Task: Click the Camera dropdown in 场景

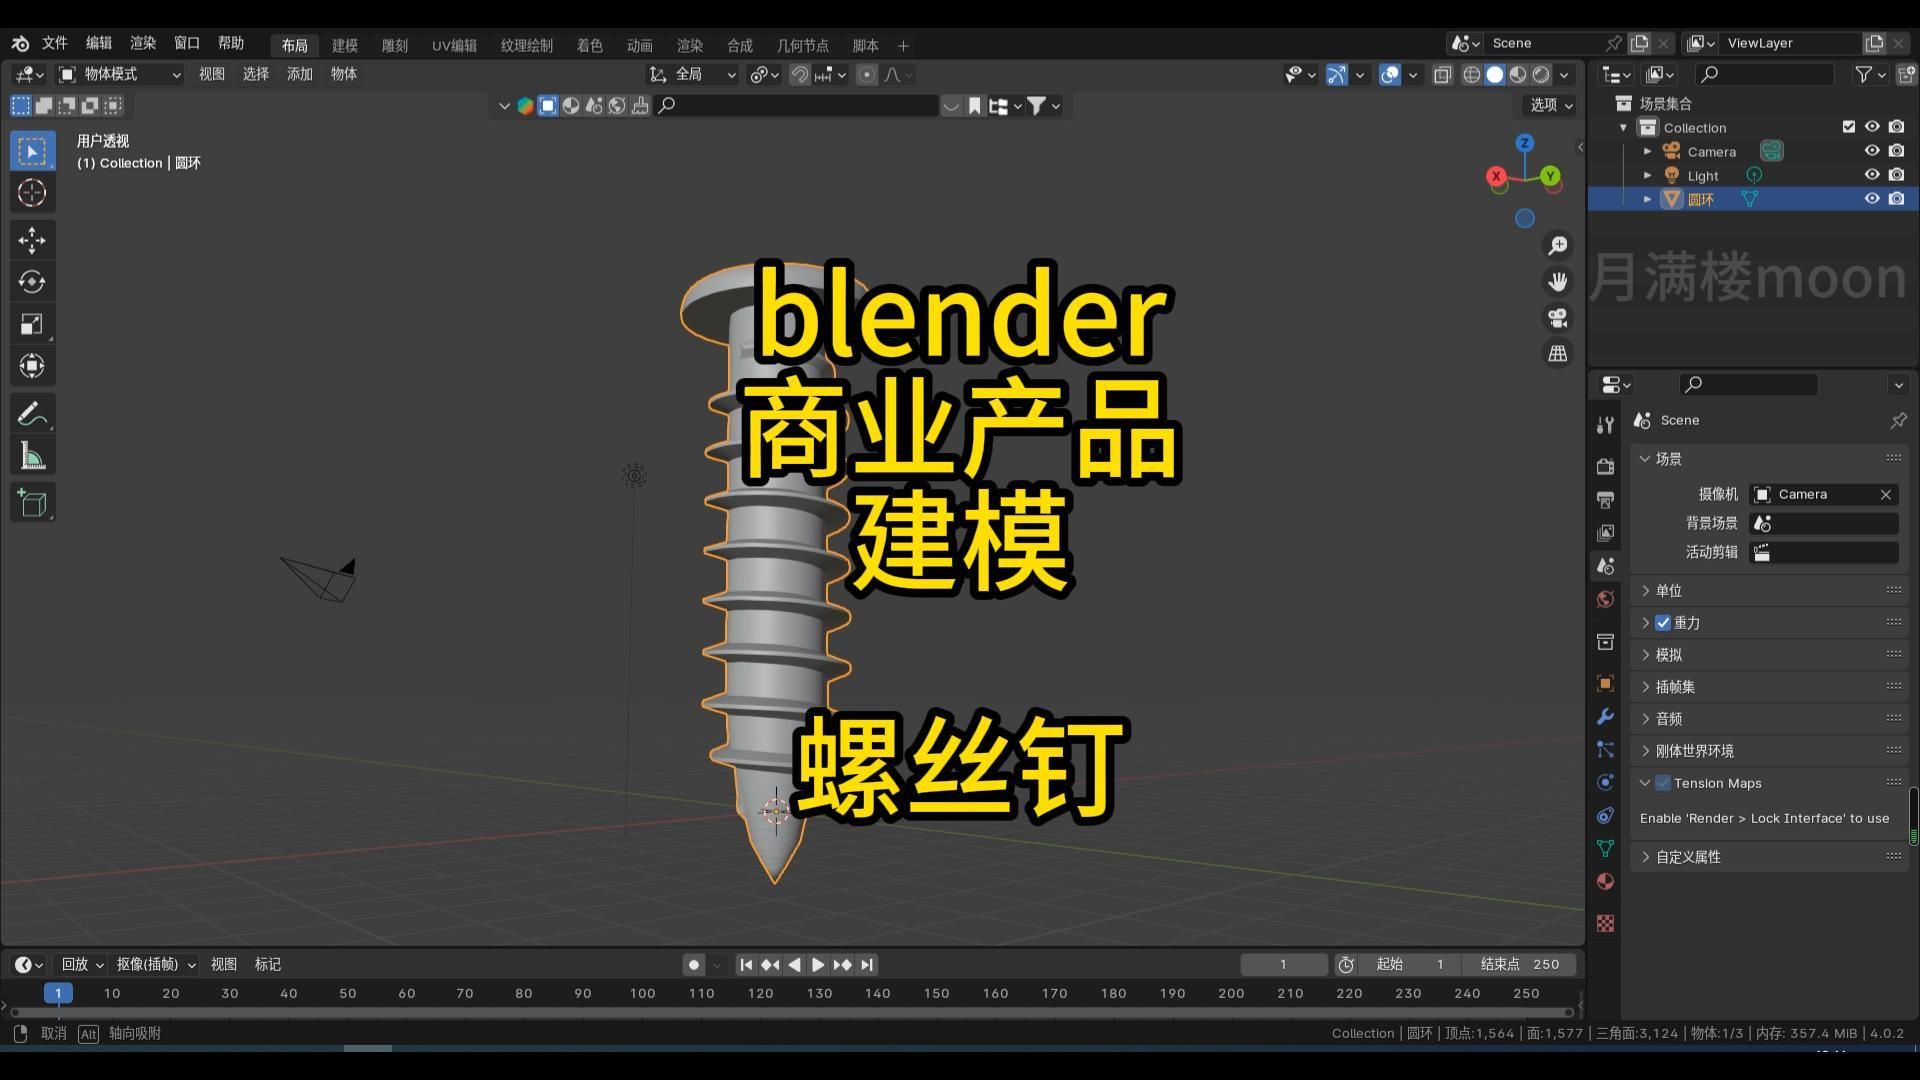Action: tap(1825, 493)
